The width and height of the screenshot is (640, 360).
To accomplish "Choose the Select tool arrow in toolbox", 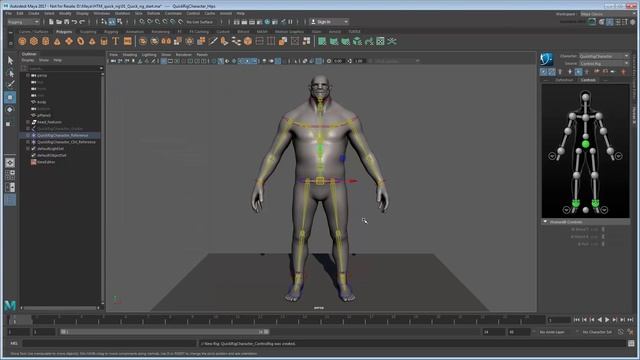I will [10, 61].
